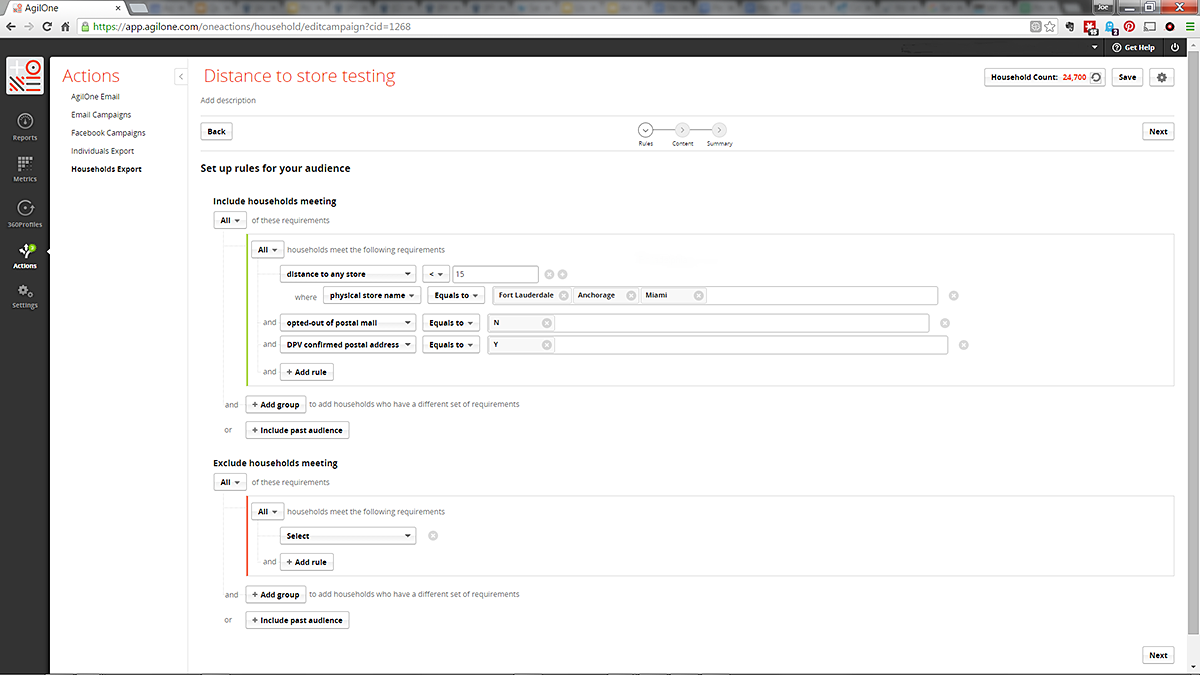Remove the Miami store tag

click(698, 295)
